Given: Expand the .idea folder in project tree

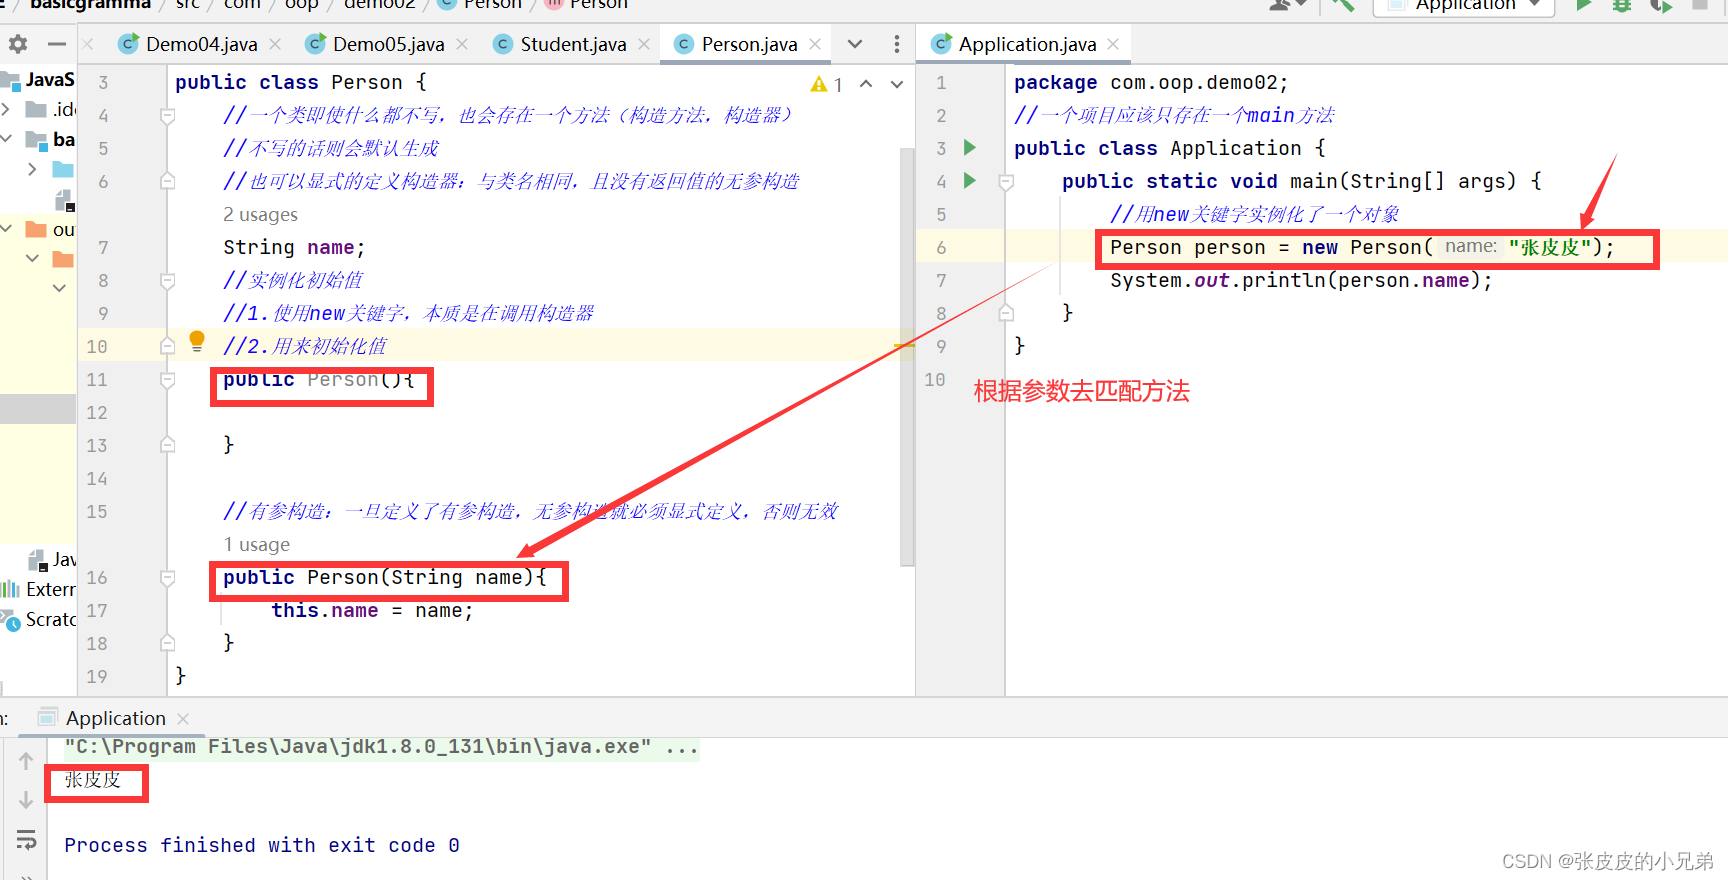Looking at the screenshot, I should (x=7, y=109).
